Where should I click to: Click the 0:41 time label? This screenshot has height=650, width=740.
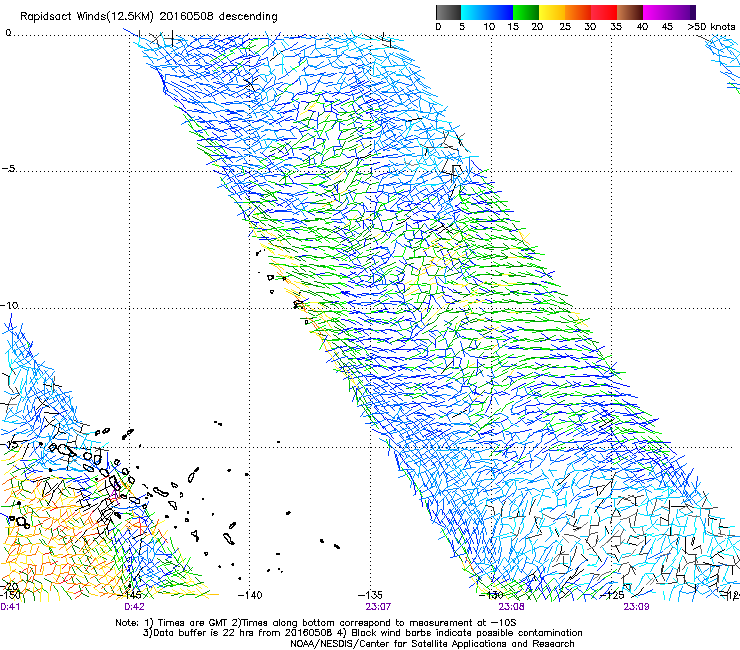point(10,607)
